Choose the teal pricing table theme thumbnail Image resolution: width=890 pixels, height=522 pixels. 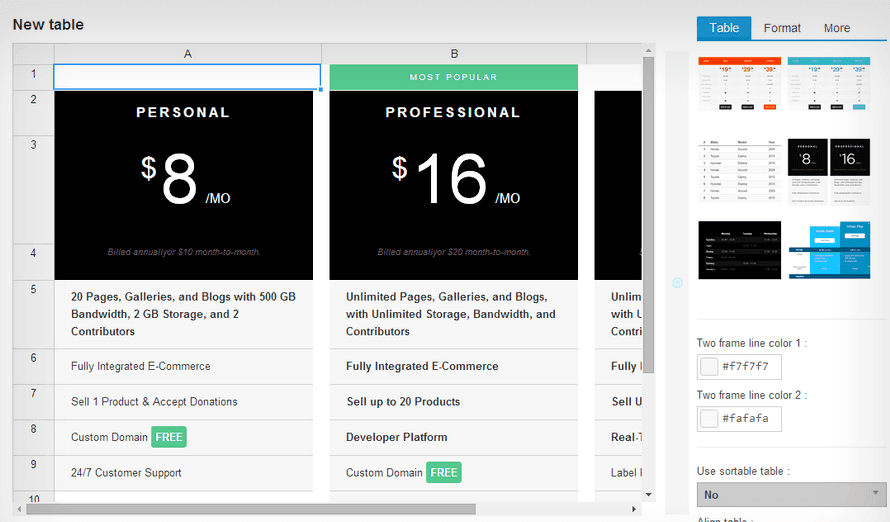[x=829, y=84]
